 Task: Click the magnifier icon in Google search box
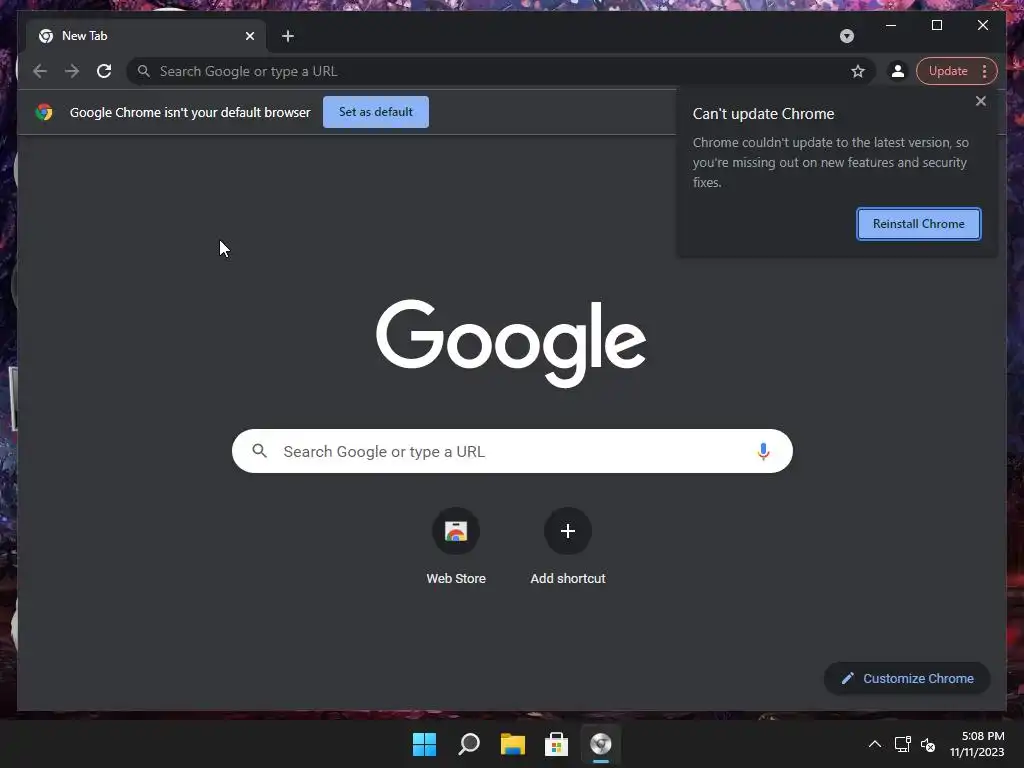point(259,451)
